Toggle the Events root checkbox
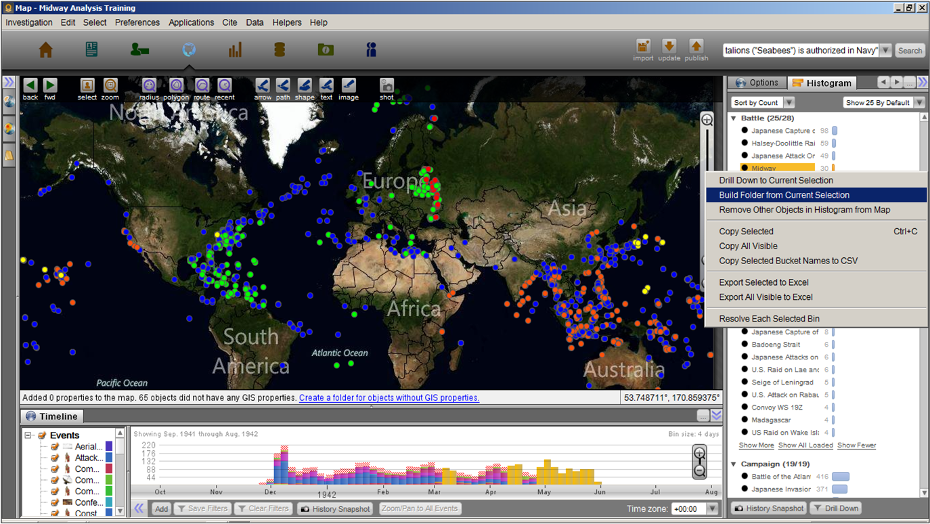Image resolution: width=930 pixels, height=524 pixels. 42,435
